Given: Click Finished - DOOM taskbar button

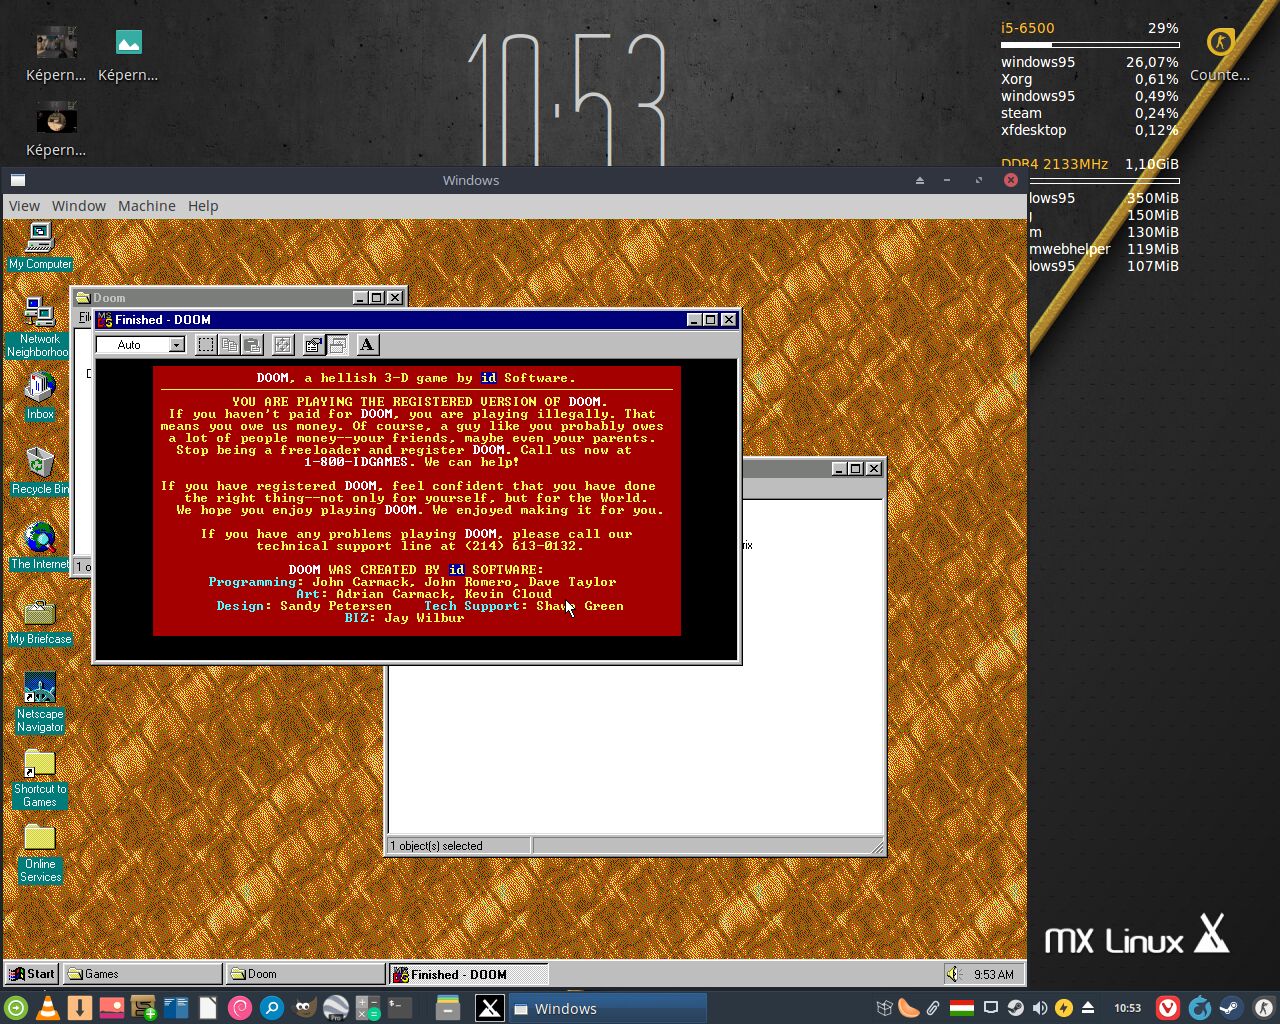Looking at the screenshot, I should [x=468, y=974].
